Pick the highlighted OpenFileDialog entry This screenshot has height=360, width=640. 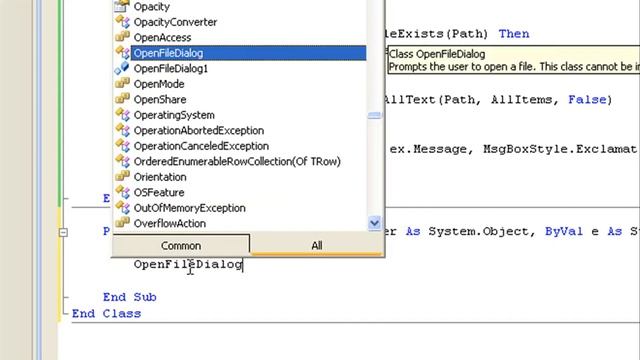click(x=249, y=53)
